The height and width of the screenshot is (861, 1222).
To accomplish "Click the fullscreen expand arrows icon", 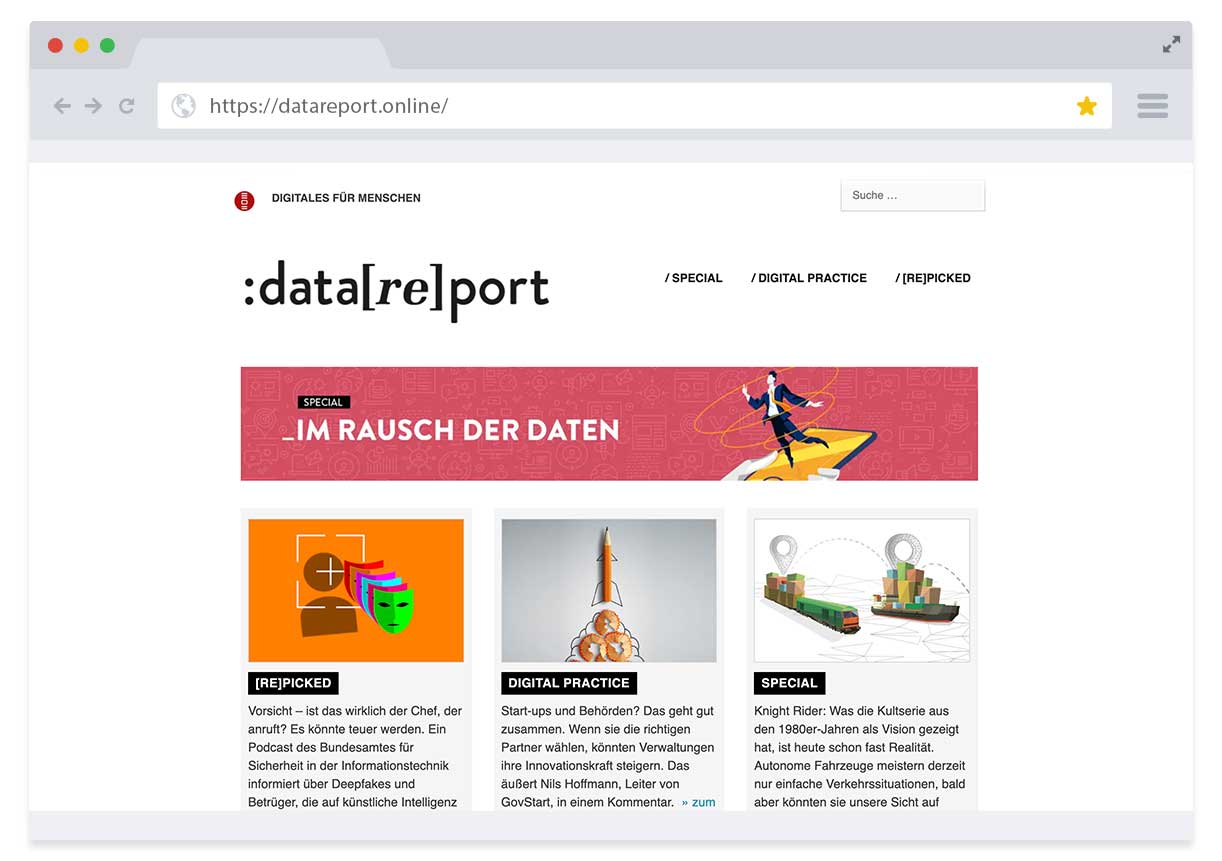I will [x=1171, y=45].
